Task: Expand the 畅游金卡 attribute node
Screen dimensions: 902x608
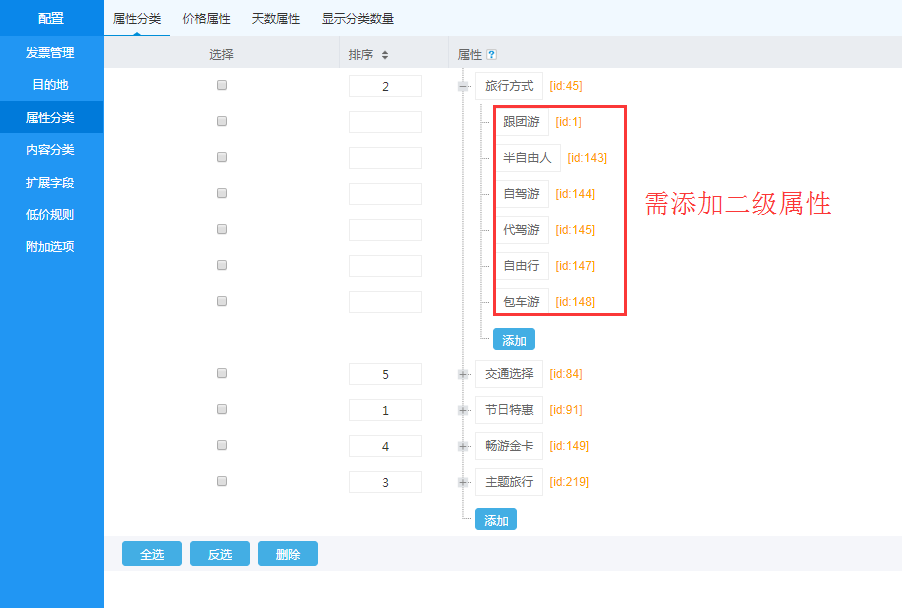Action: (463, 446)
